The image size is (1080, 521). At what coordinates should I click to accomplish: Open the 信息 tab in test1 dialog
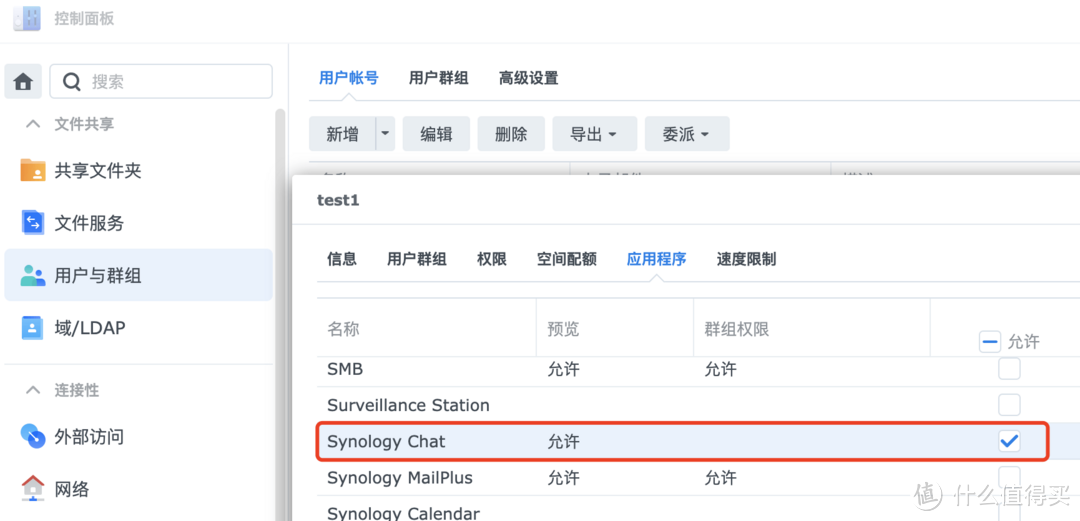(x=342, y=259)
